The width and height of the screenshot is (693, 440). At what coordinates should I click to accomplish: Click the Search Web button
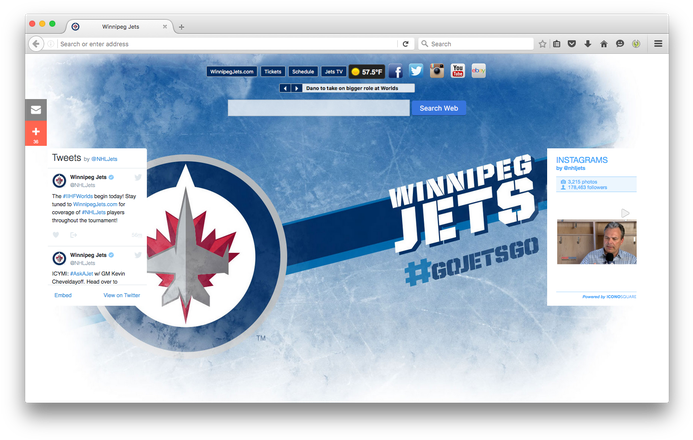[x=438, y=108]
